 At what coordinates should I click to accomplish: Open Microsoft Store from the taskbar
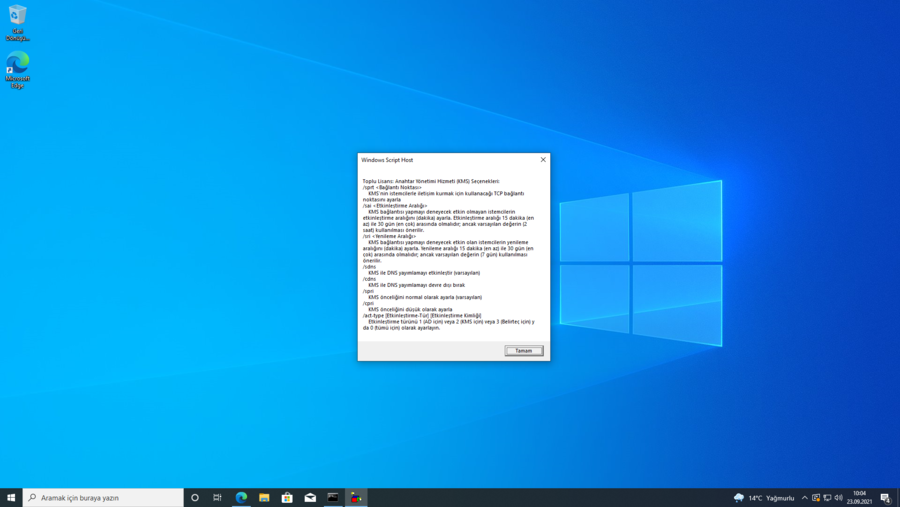[287, 497]
